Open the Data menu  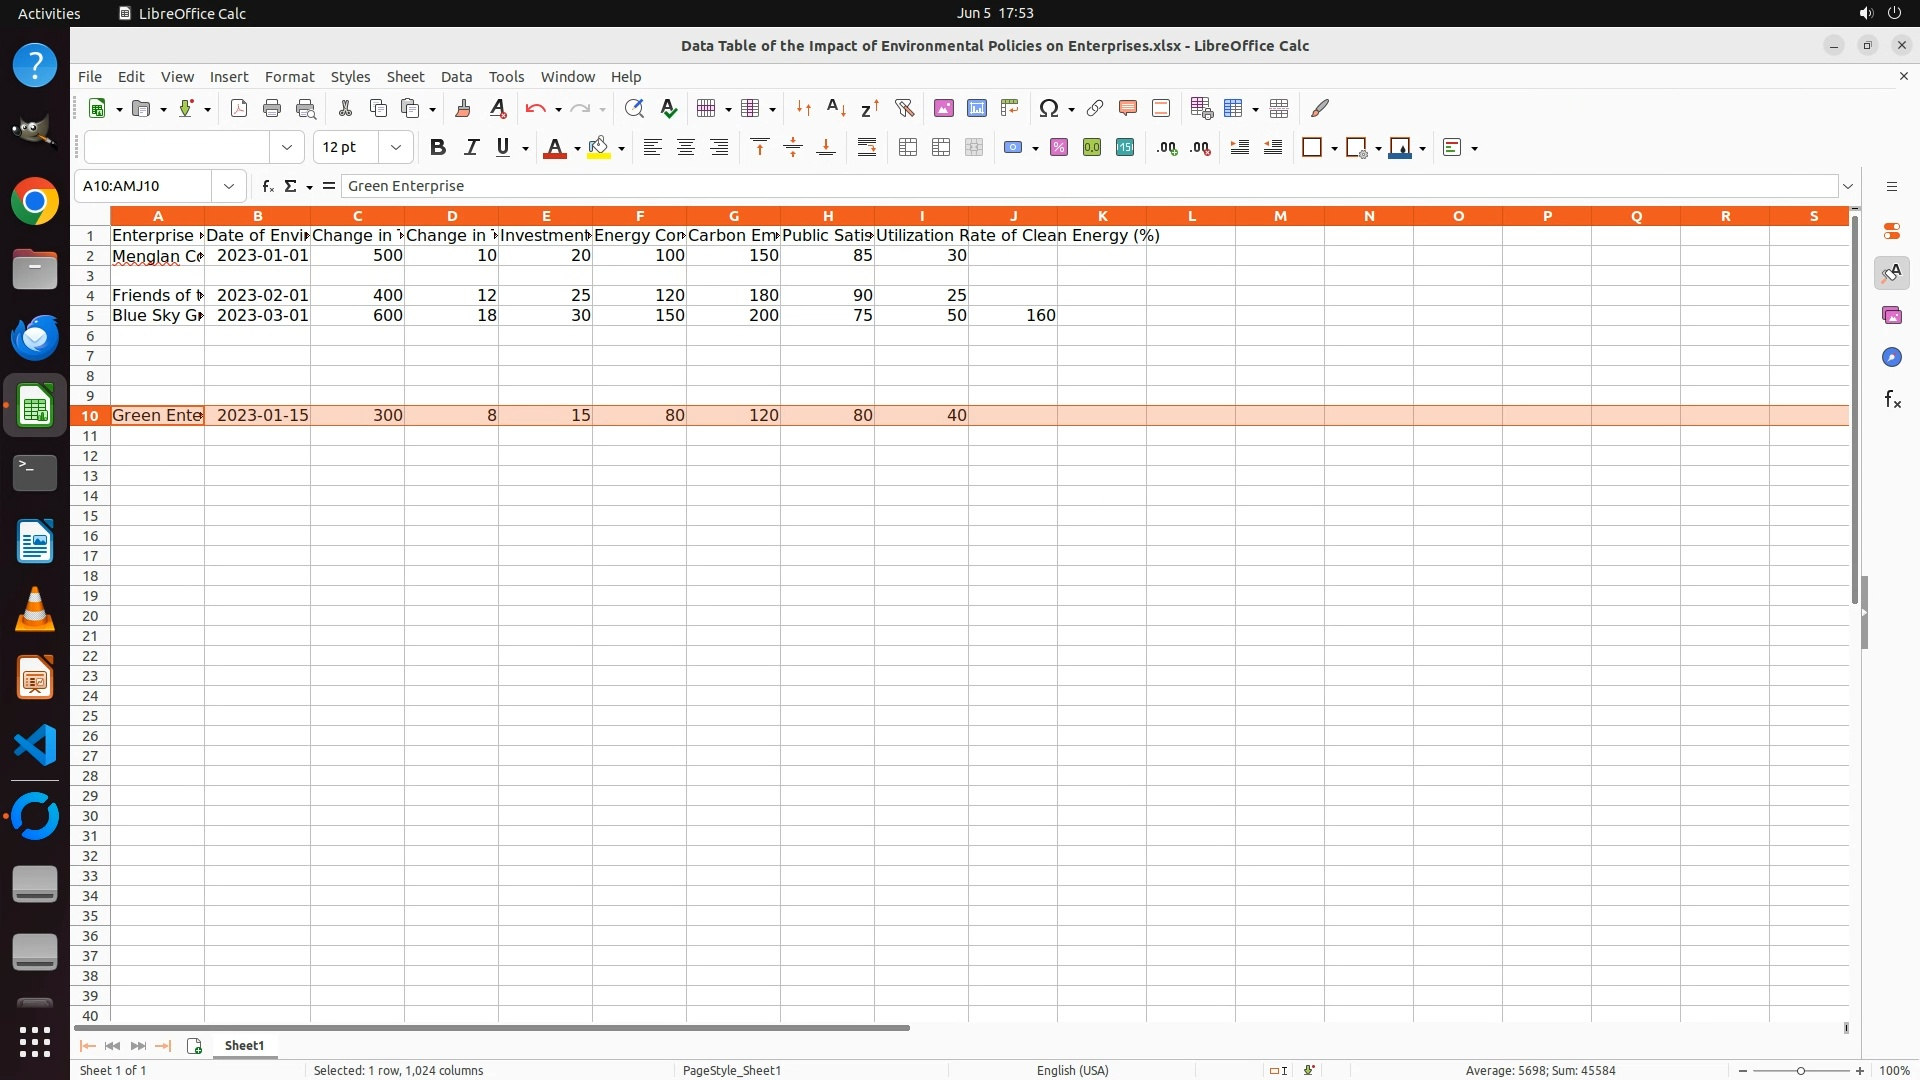[x=456, y=77]
